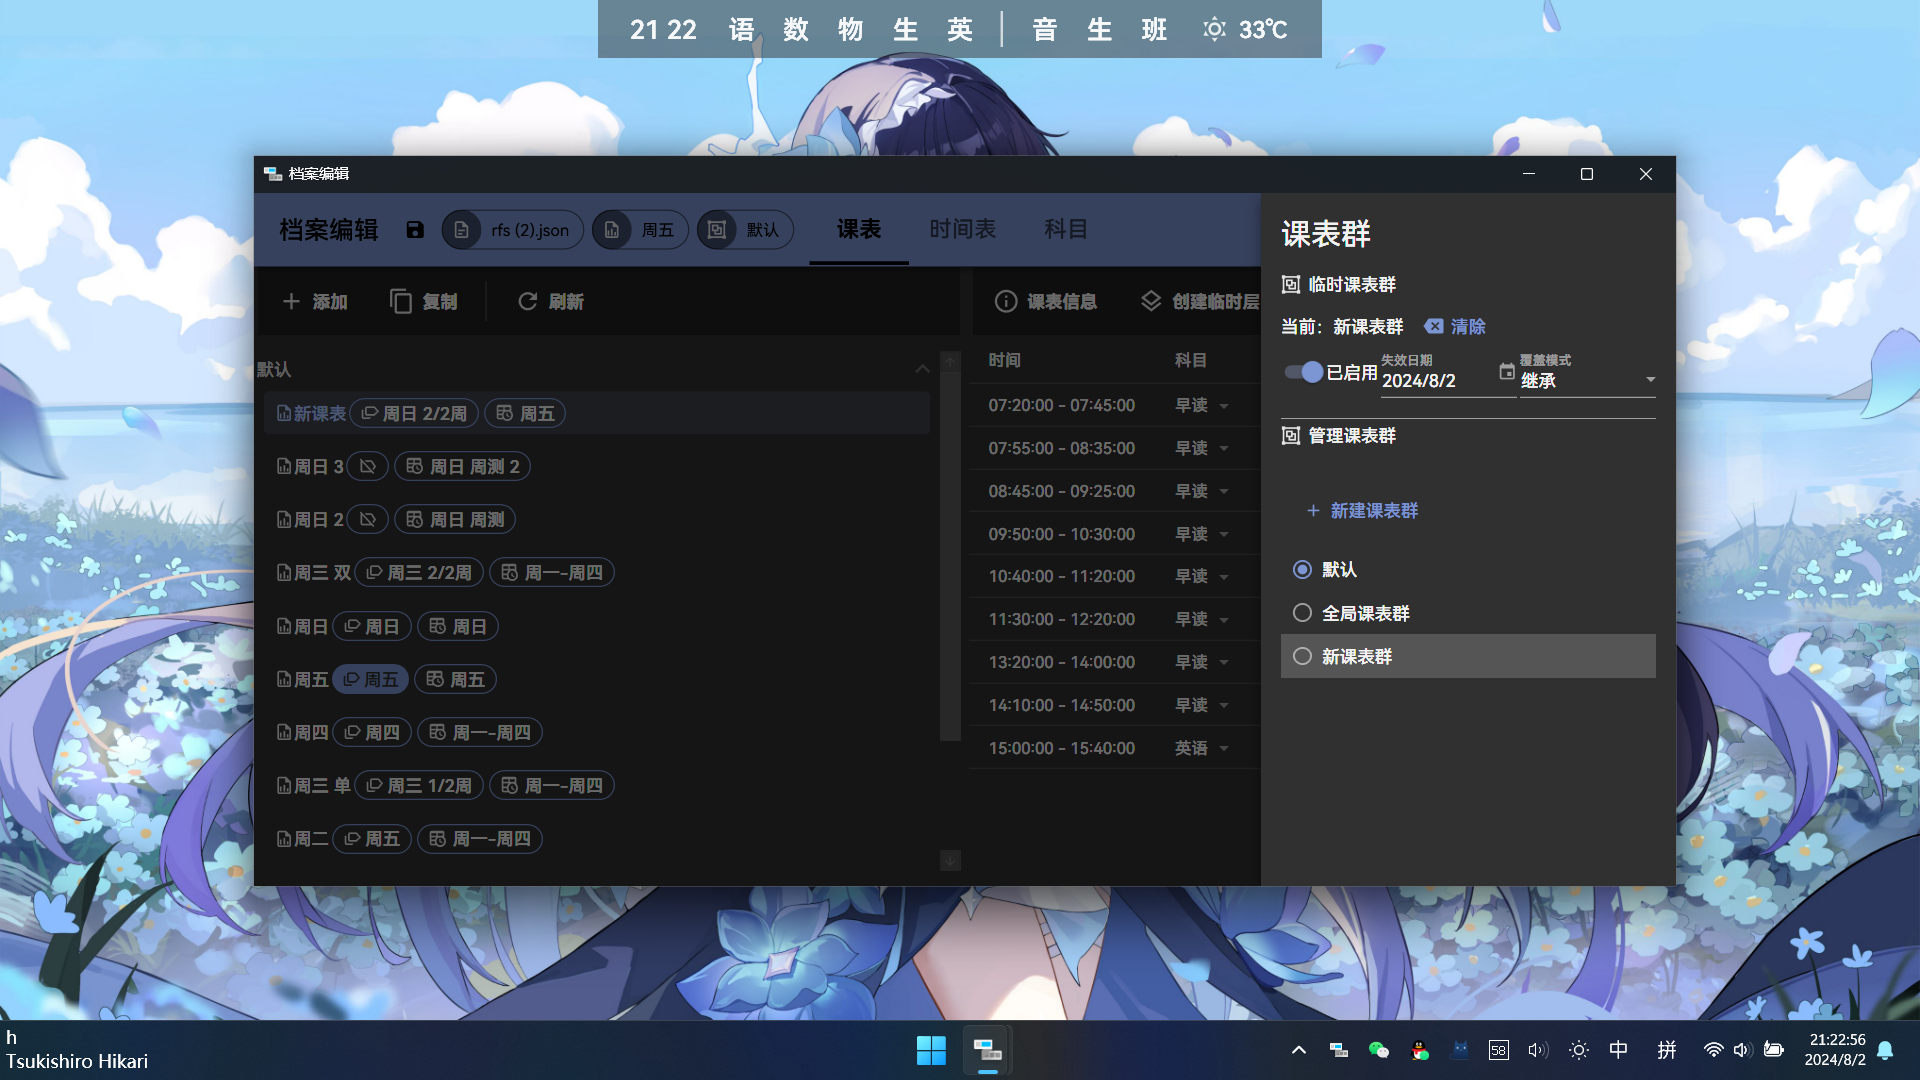This screenshot has width=1920, height=1080.
Task: Select the 时间表 tab
Action: (963, 229)
